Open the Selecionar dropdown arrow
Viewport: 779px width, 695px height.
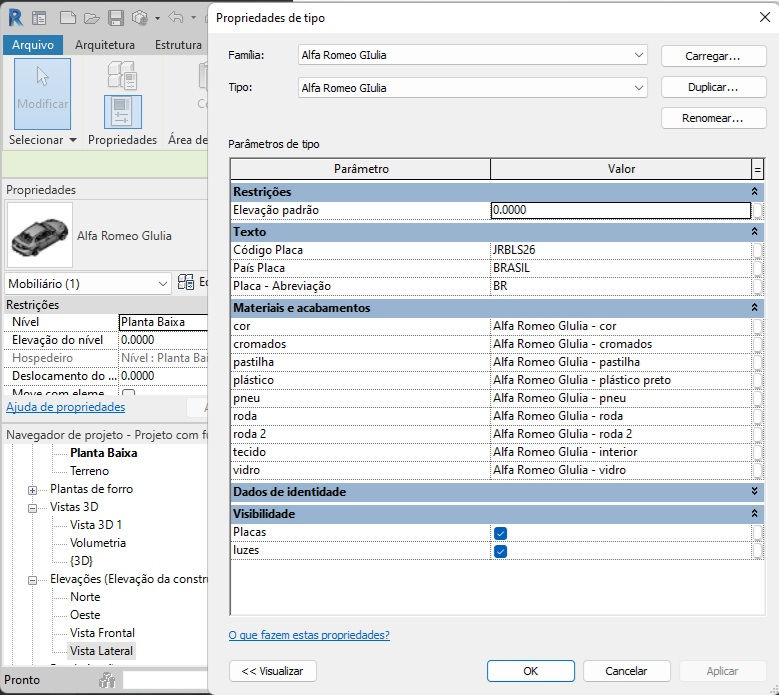point(73,140)
